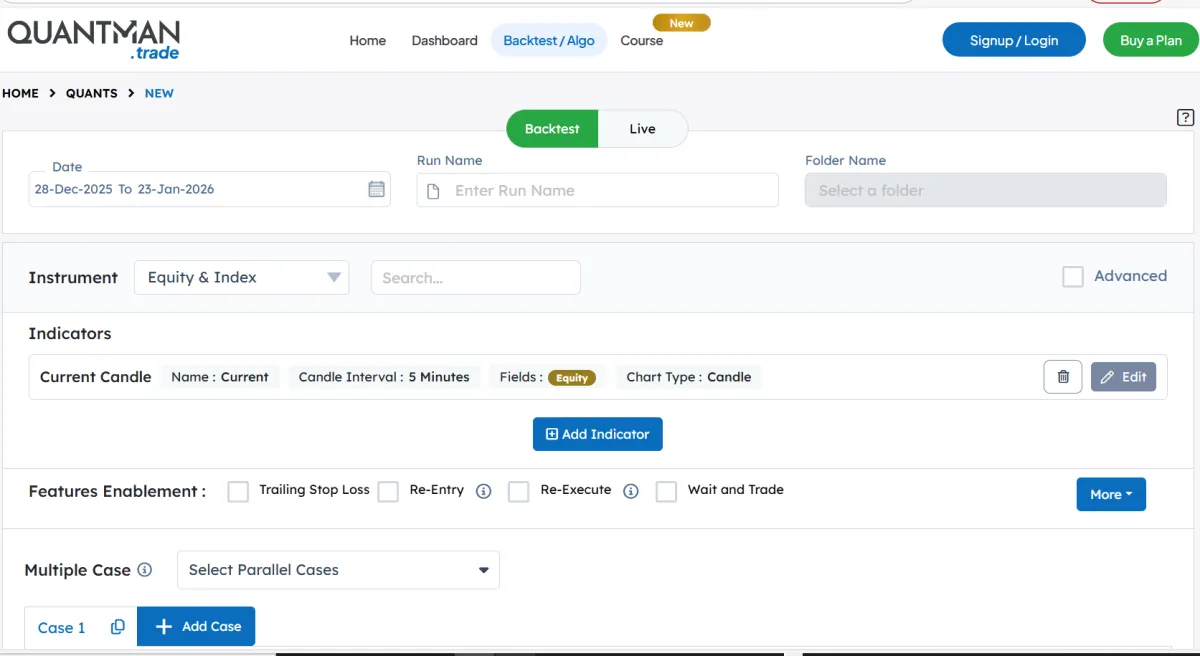
Task: Click Add Indicator button
Action: [x=598, y=434]
